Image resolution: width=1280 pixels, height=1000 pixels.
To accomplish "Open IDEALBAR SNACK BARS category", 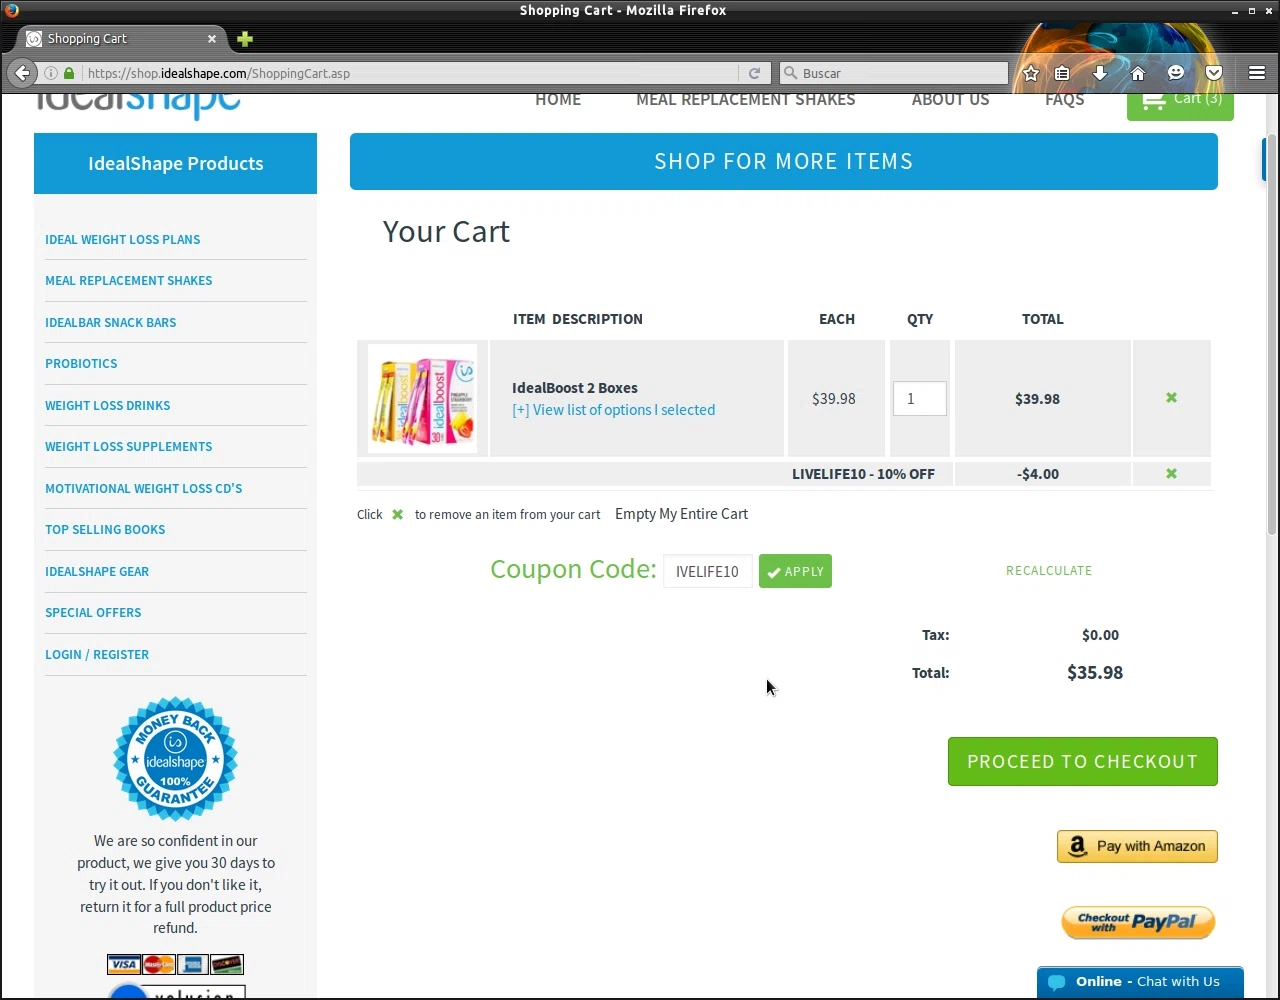I will click(x=110, y=323).
